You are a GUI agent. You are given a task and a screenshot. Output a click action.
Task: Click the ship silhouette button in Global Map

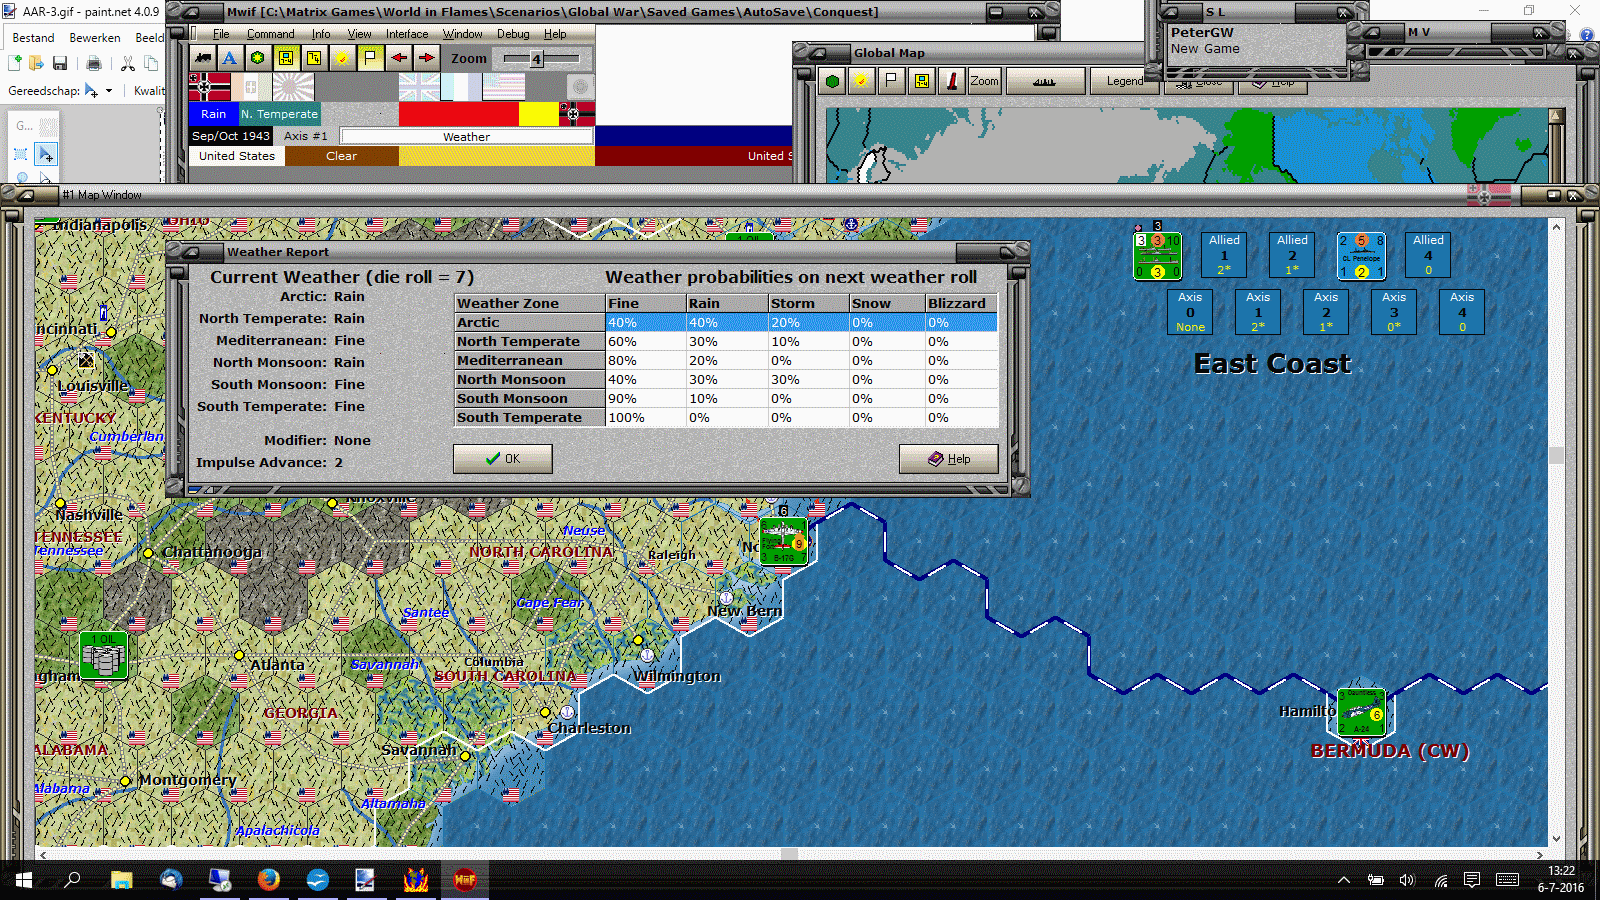click(1045, 81)
